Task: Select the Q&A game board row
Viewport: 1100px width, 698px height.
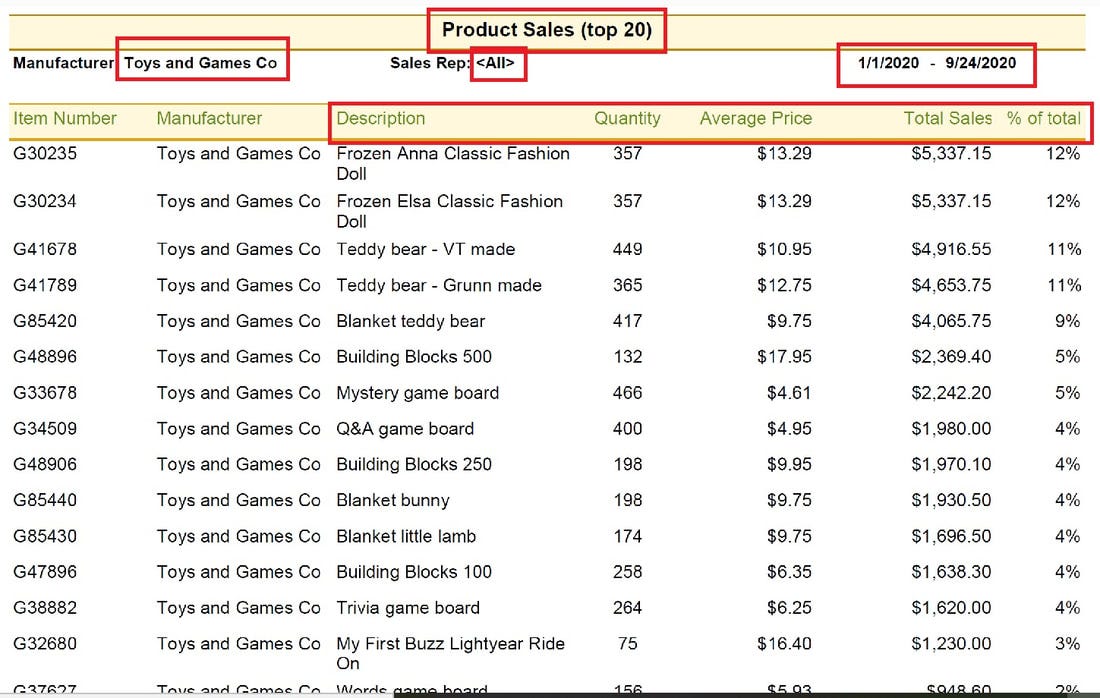Action: (x=546, y=429)
